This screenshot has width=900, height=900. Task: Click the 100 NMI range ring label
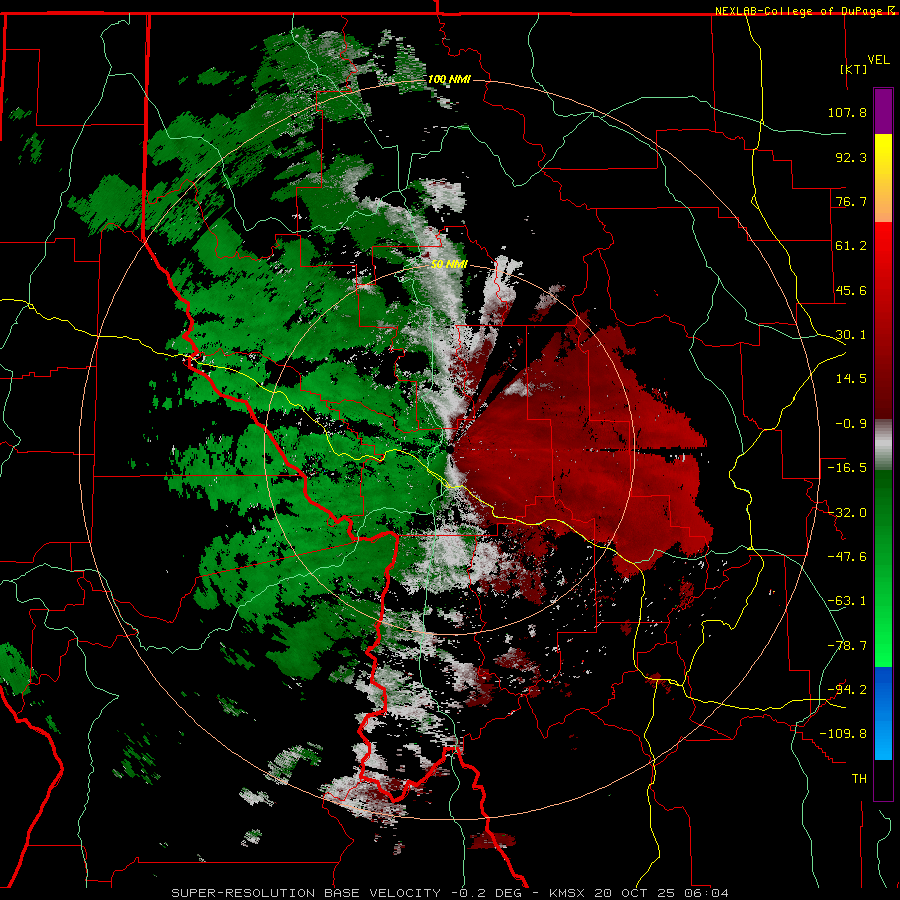coord(449,79)
